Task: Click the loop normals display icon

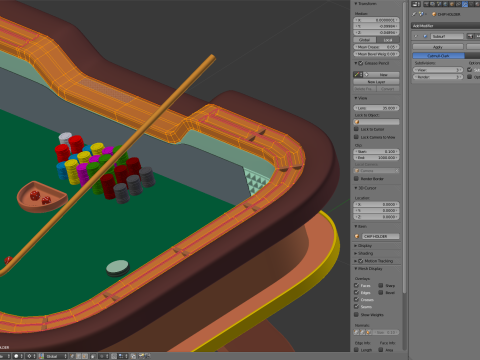Action: (362, 332)
